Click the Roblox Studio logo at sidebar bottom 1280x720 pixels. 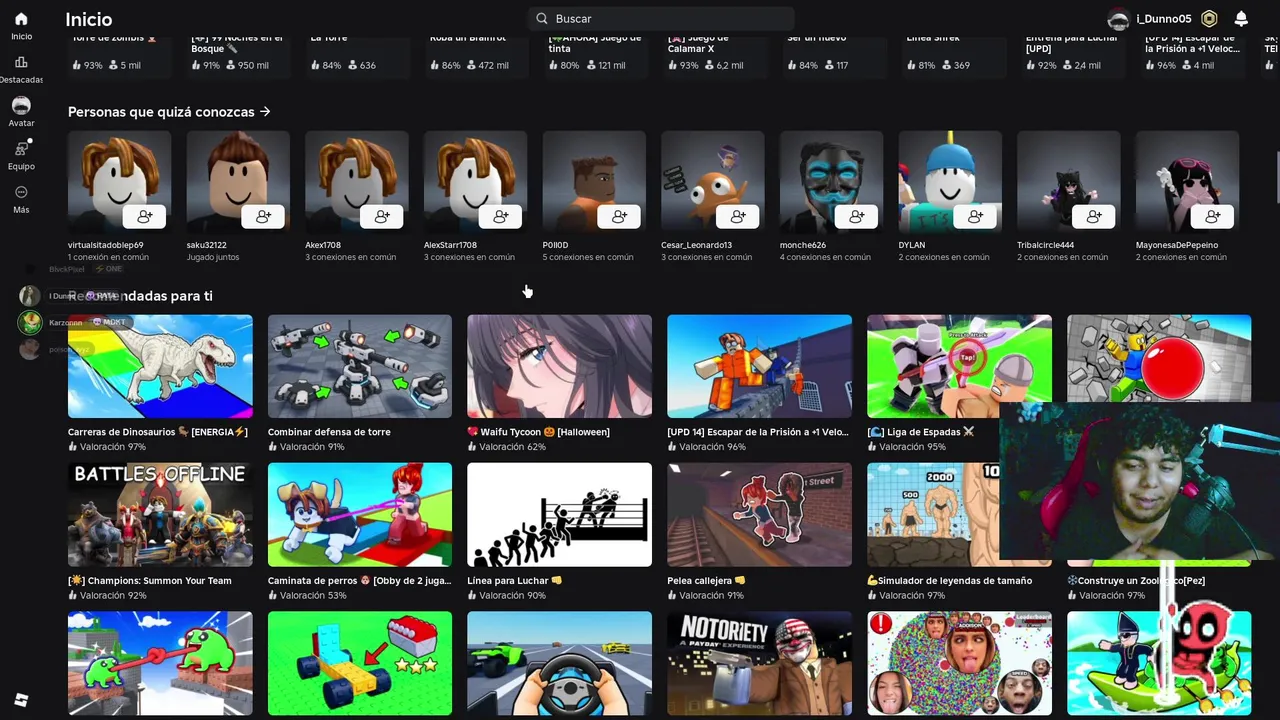pyautogui.click(x=21, y=700)
